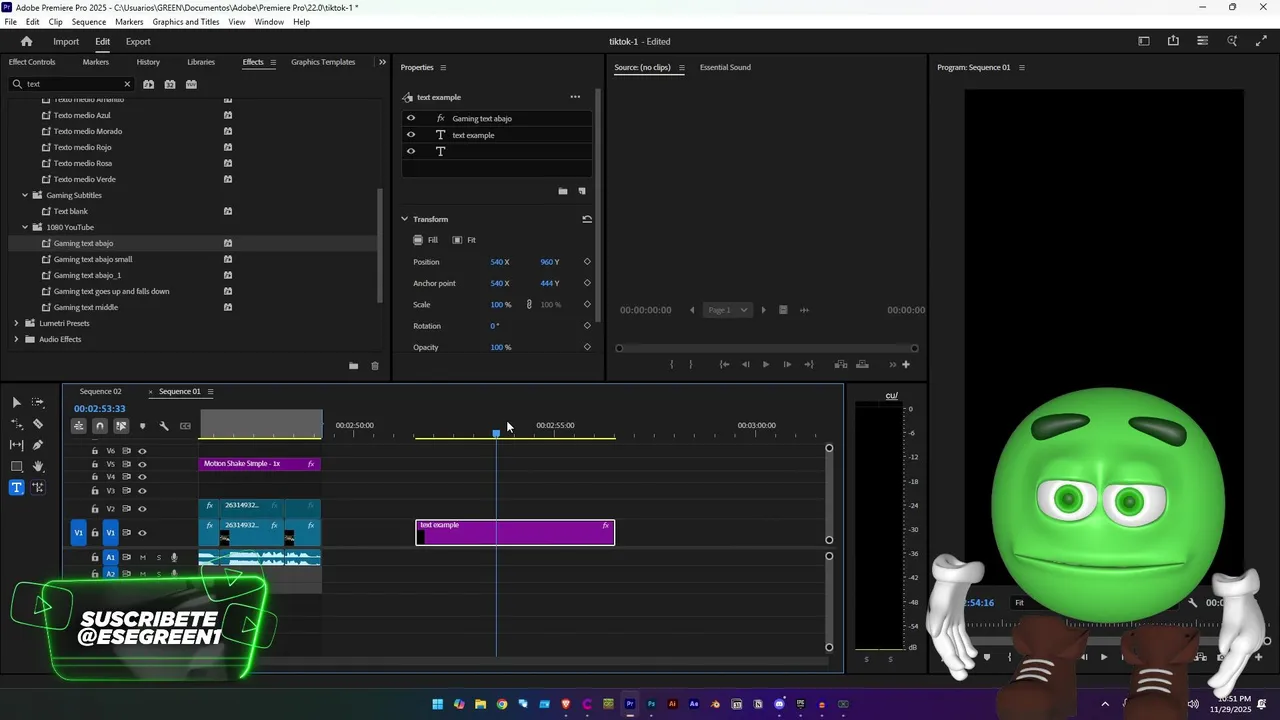Image resolution: width=1280 pixels, height=720 pixels.
Task: Expand the Lumetri Presets folder
Action: [16, 323]
